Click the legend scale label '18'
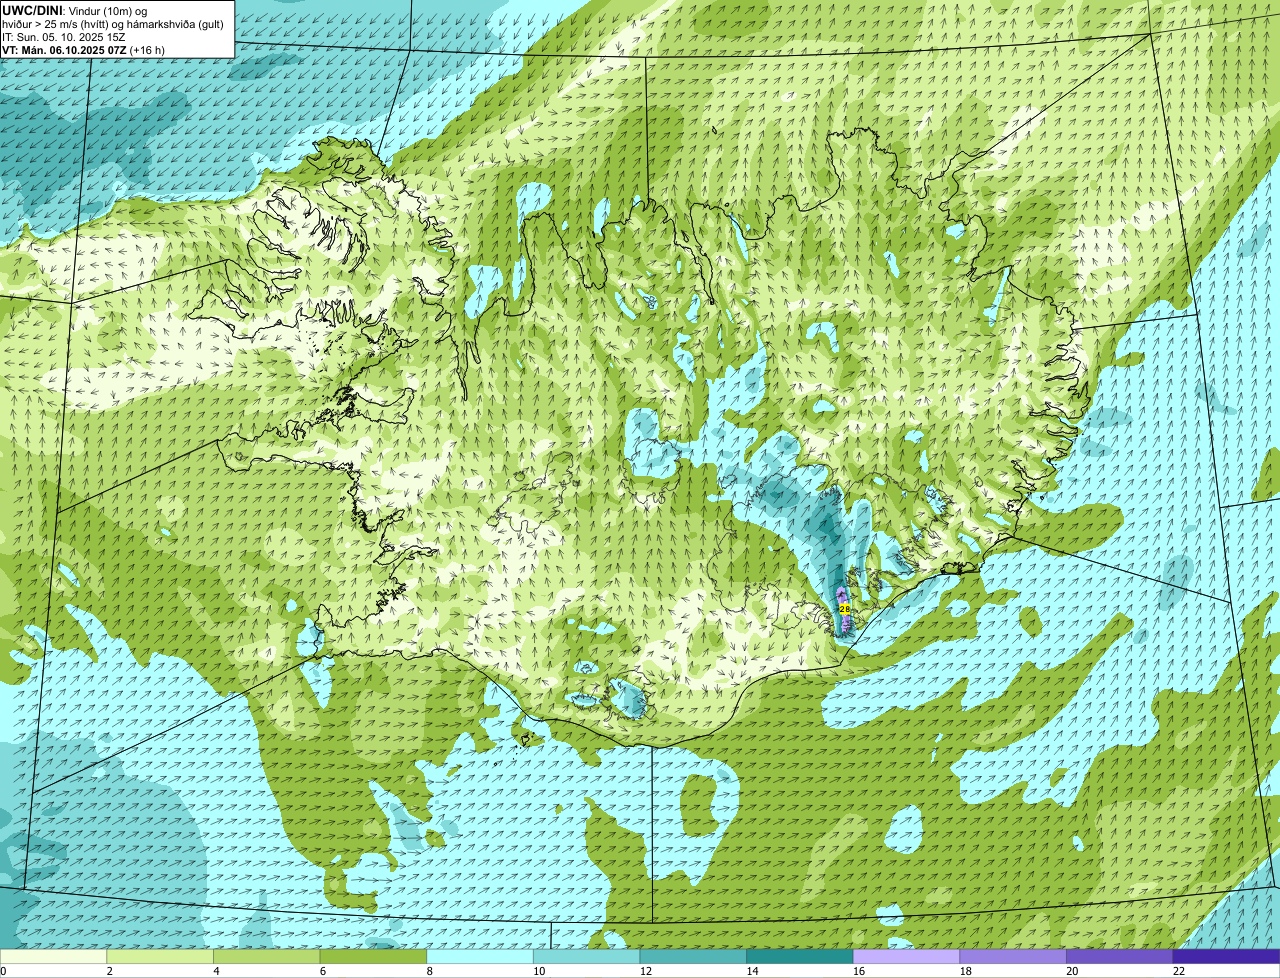1280x978 pixels. click(965, 971)
